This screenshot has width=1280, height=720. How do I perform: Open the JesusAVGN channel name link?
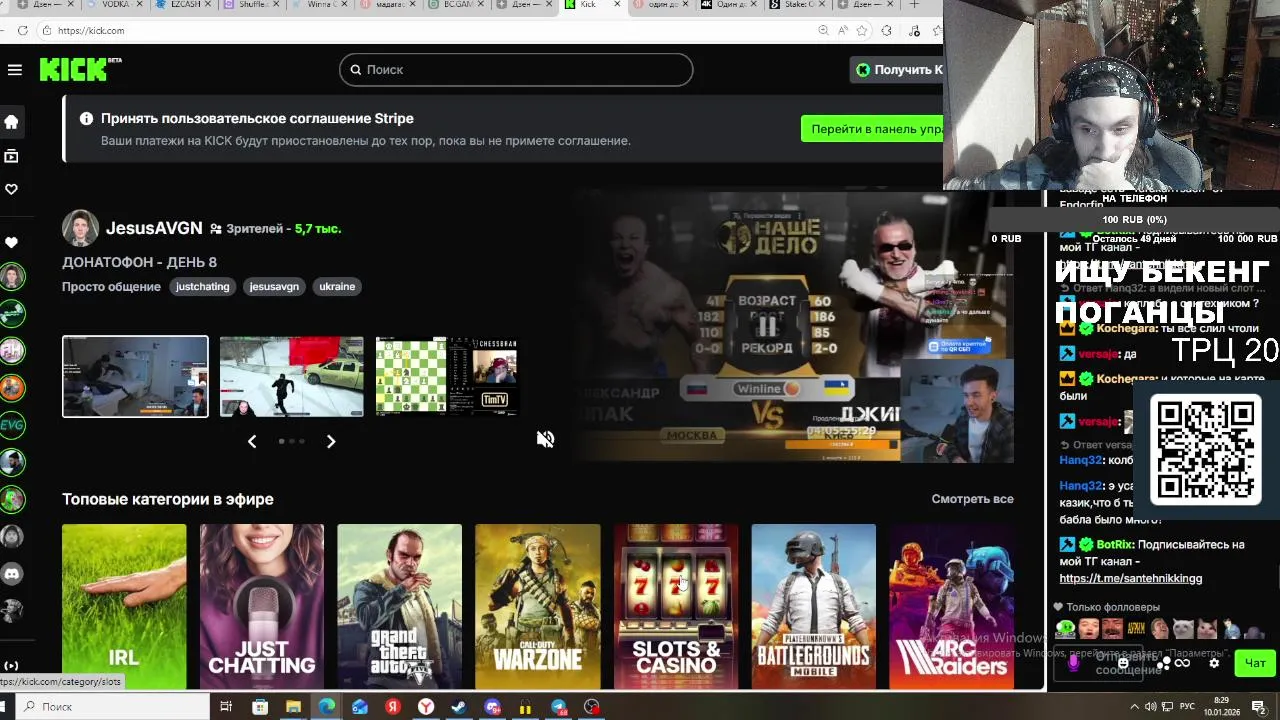pos(154,228)
